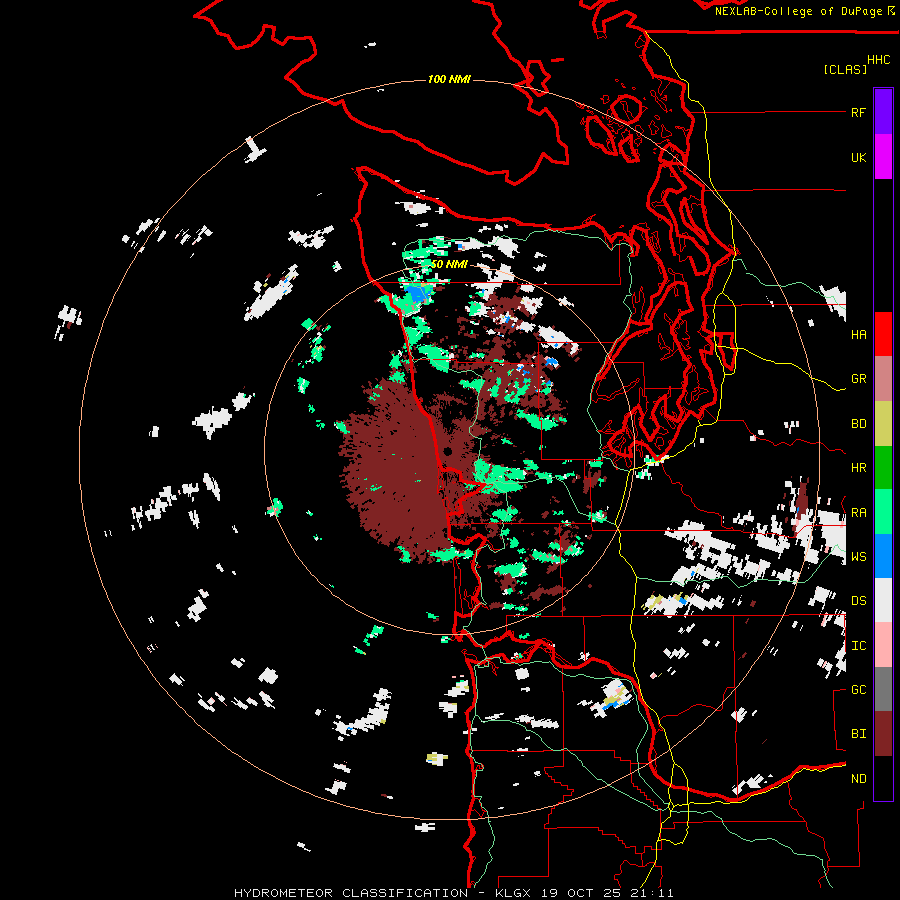Click the GC gray legend color block

883,689
